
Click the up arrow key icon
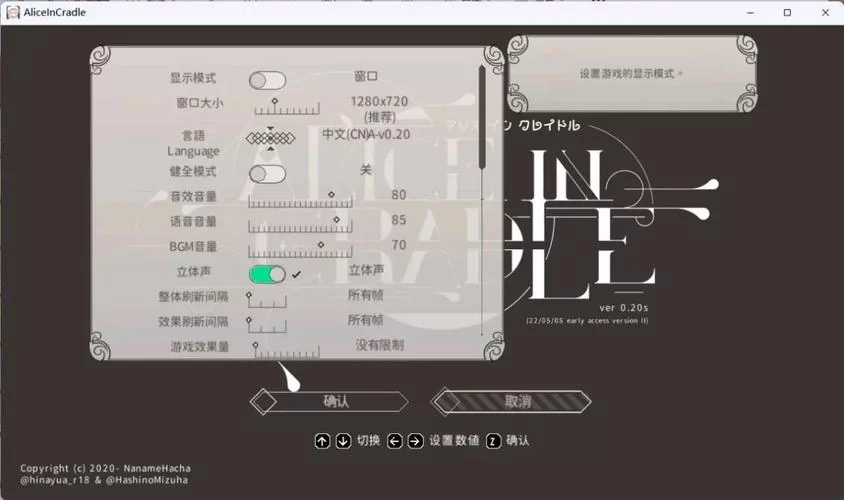(322, 441)
